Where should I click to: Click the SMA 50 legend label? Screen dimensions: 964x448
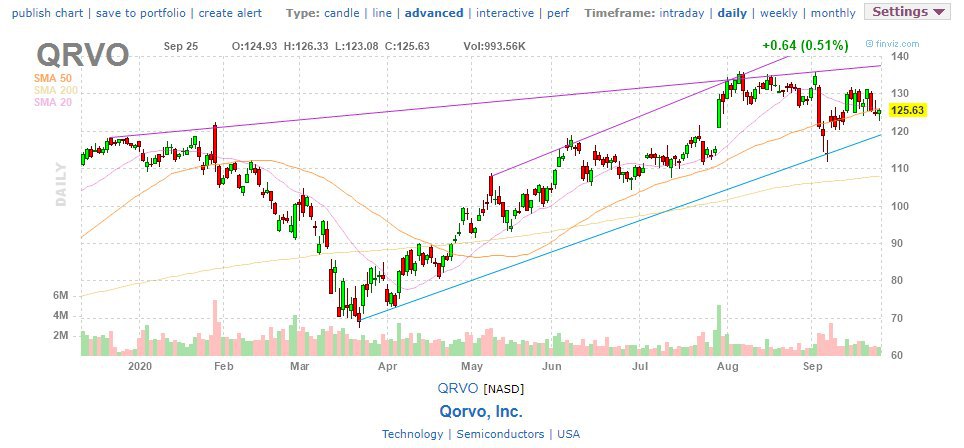(x=53, y=79)
